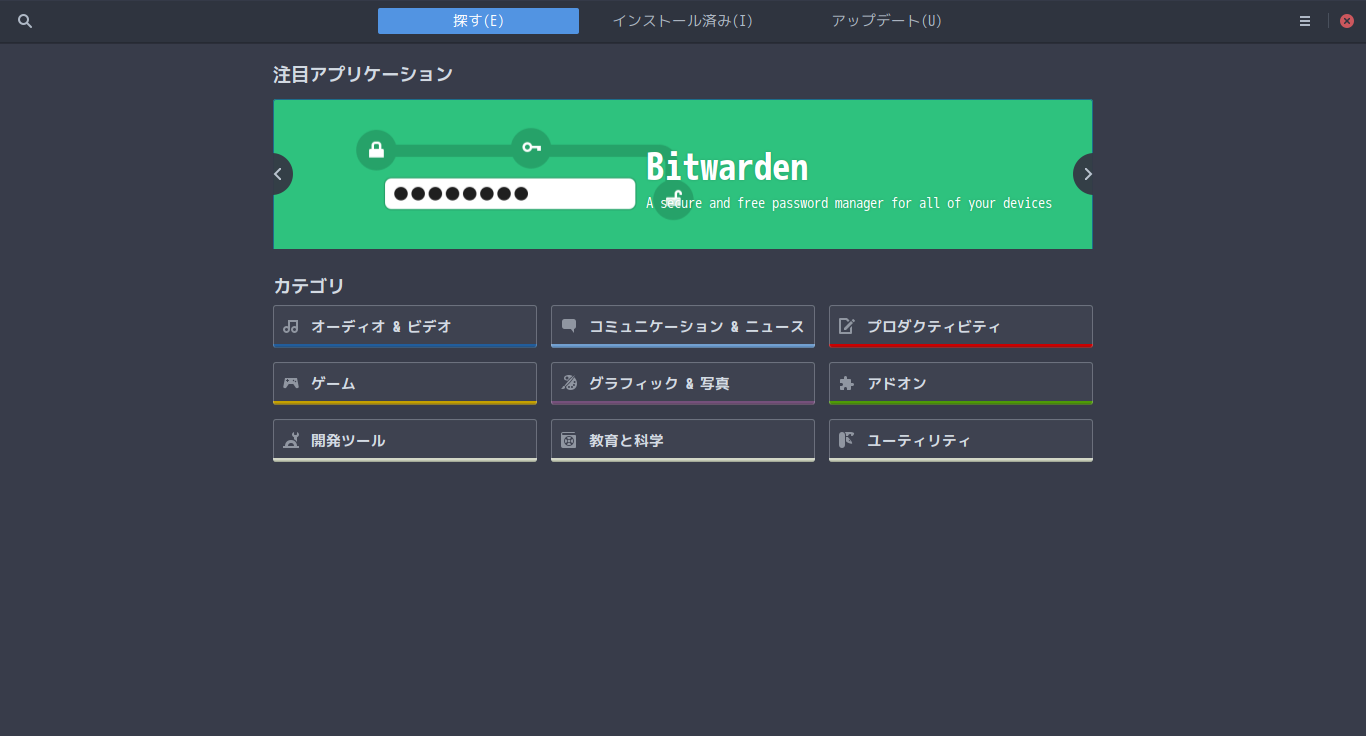Click the banner's password manager description text
1366x736 pixels.
point(849,203)
